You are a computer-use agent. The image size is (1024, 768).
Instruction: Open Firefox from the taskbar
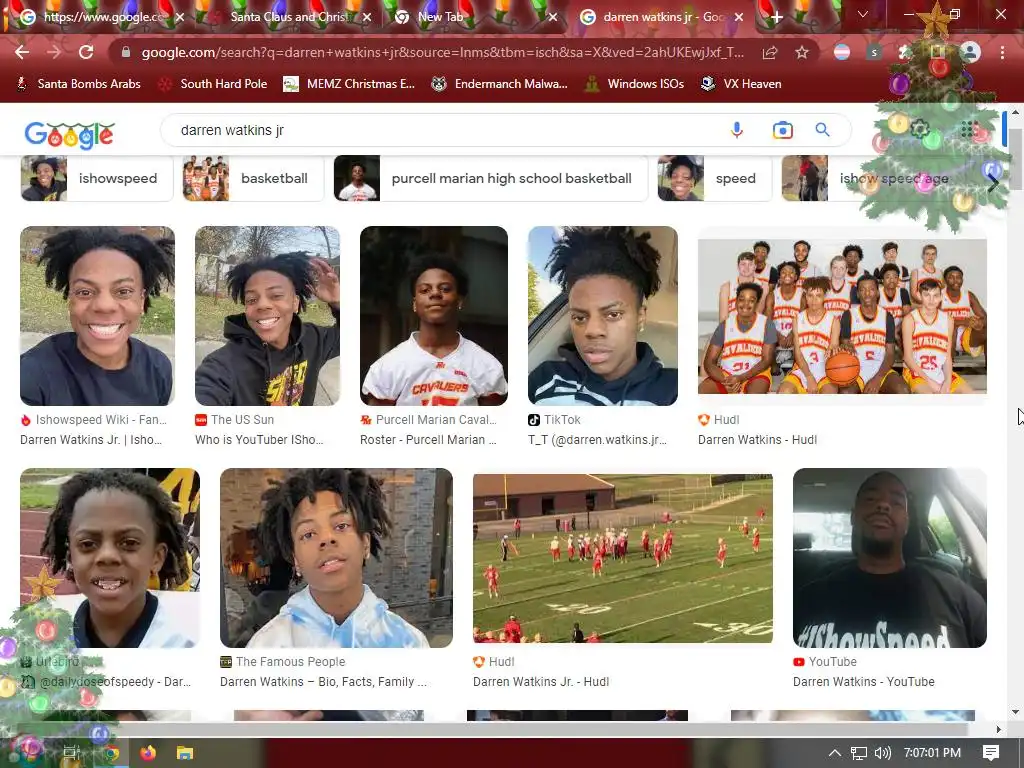tap(148, 753)
